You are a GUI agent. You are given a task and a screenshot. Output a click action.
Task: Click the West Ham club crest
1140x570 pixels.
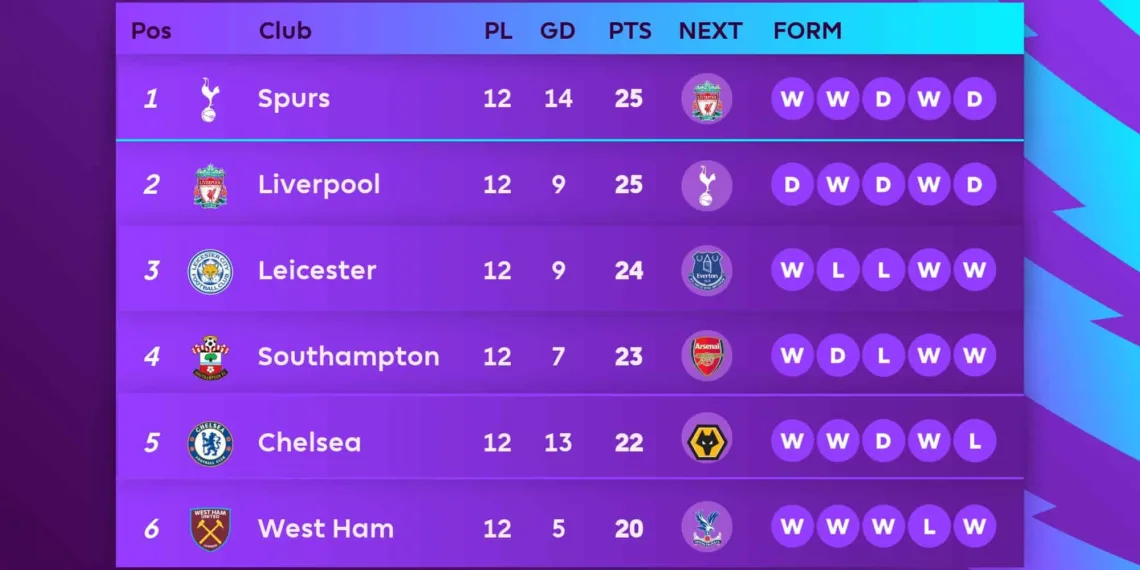coord(210,529)
